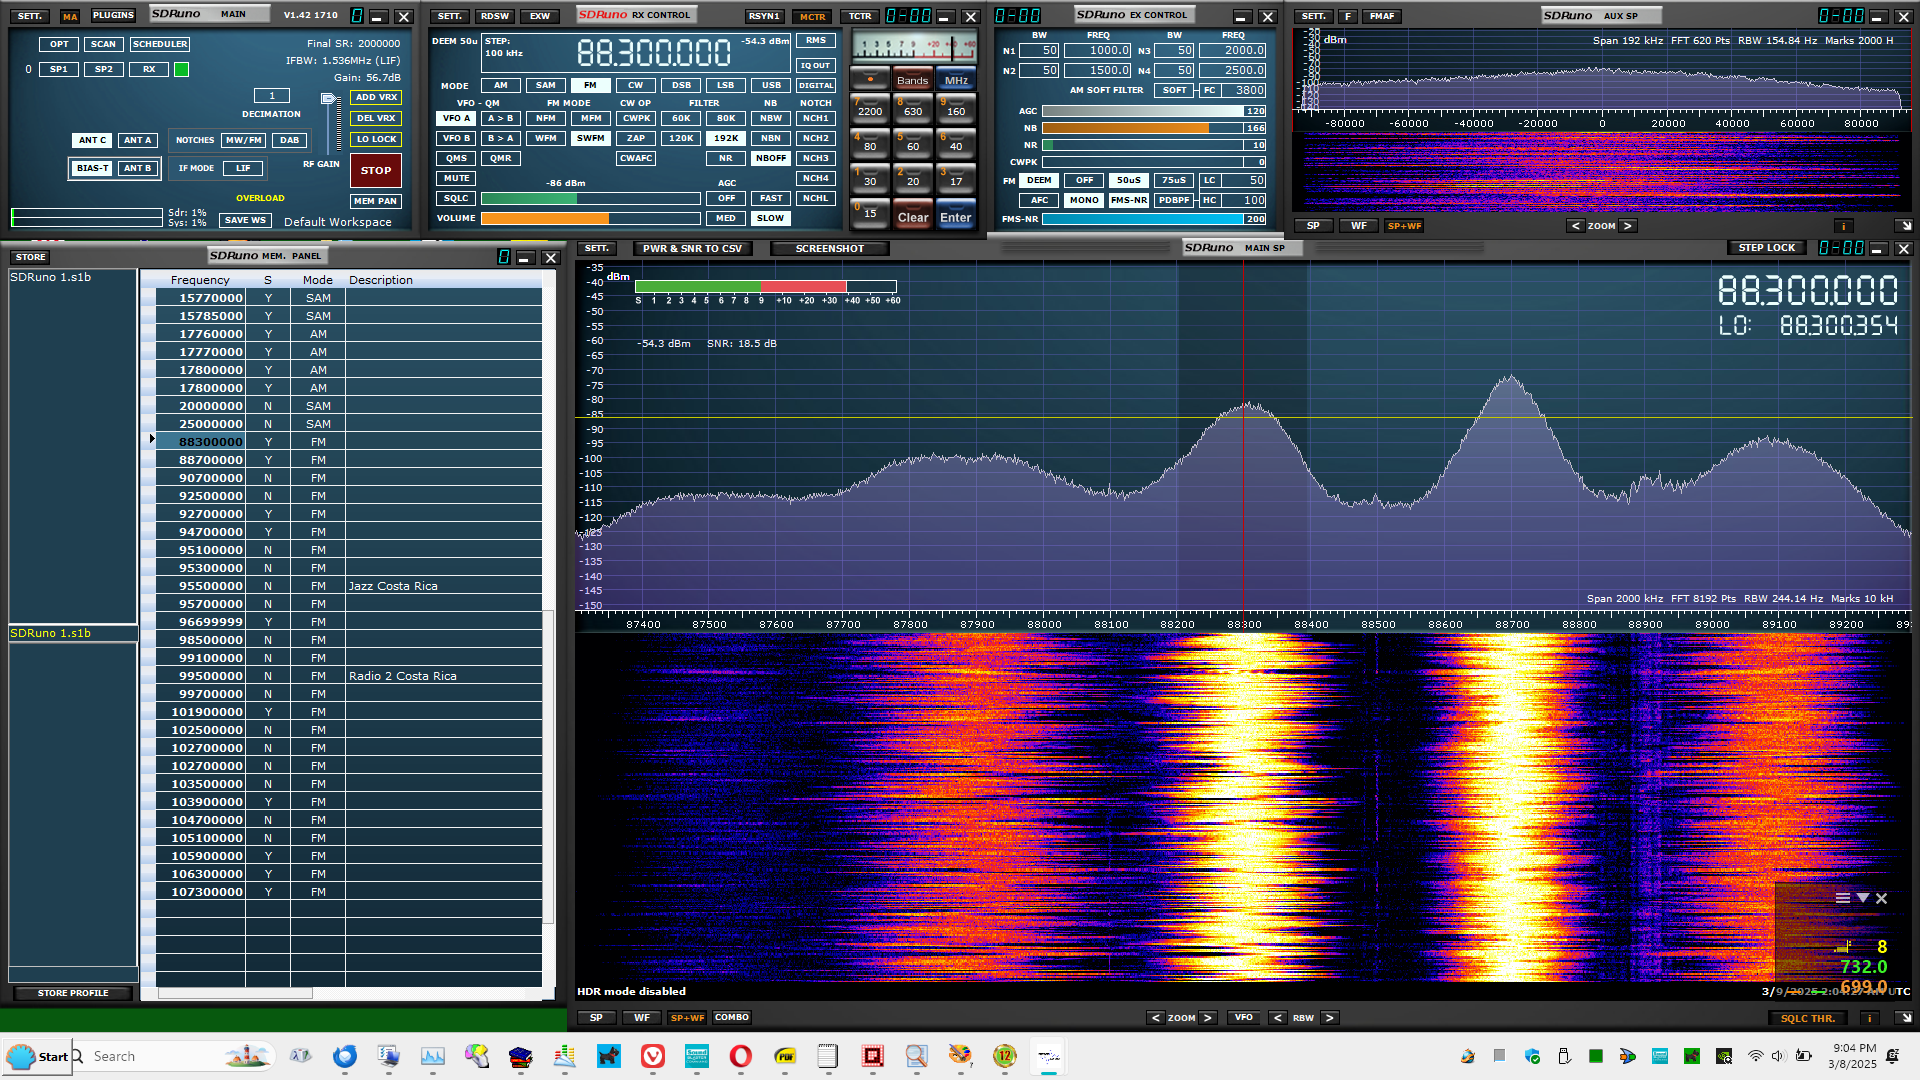The height and width of the screenshot is (1080, 1920).
Task: Toggle STEP LOCK in Main SP
Action: (x=1767, y=248)
